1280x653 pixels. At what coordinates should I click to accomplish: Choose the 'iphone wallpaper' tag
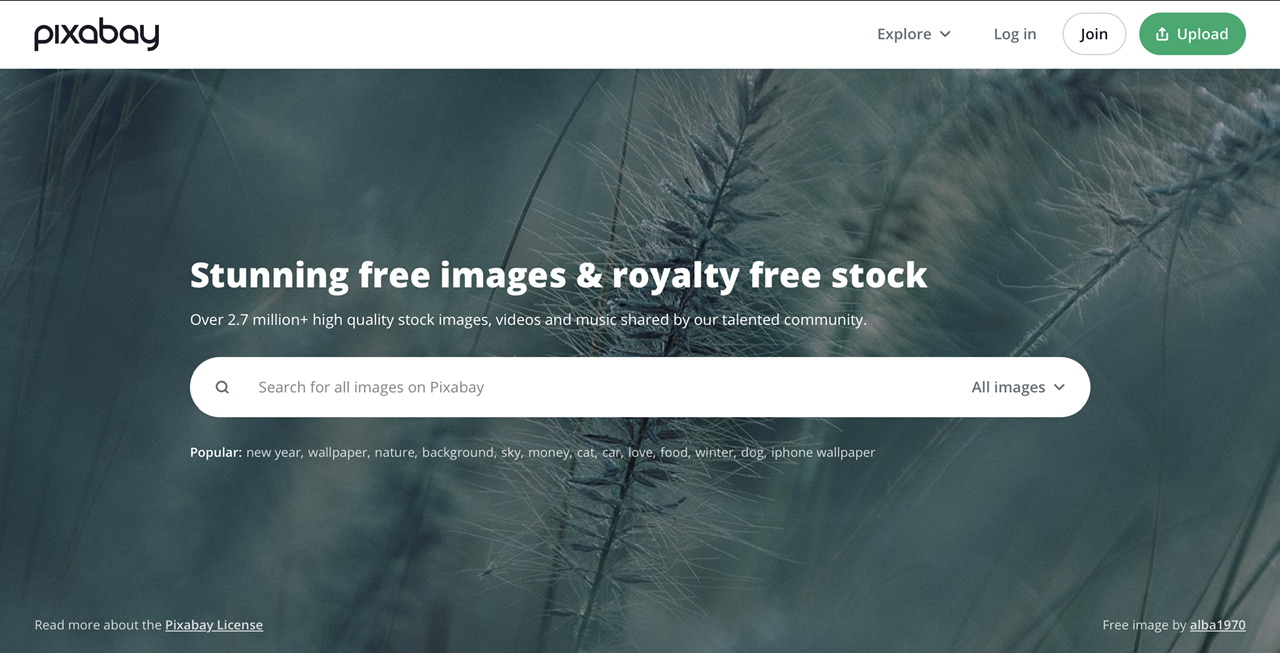pyautogui.click(x=823, y=452)
